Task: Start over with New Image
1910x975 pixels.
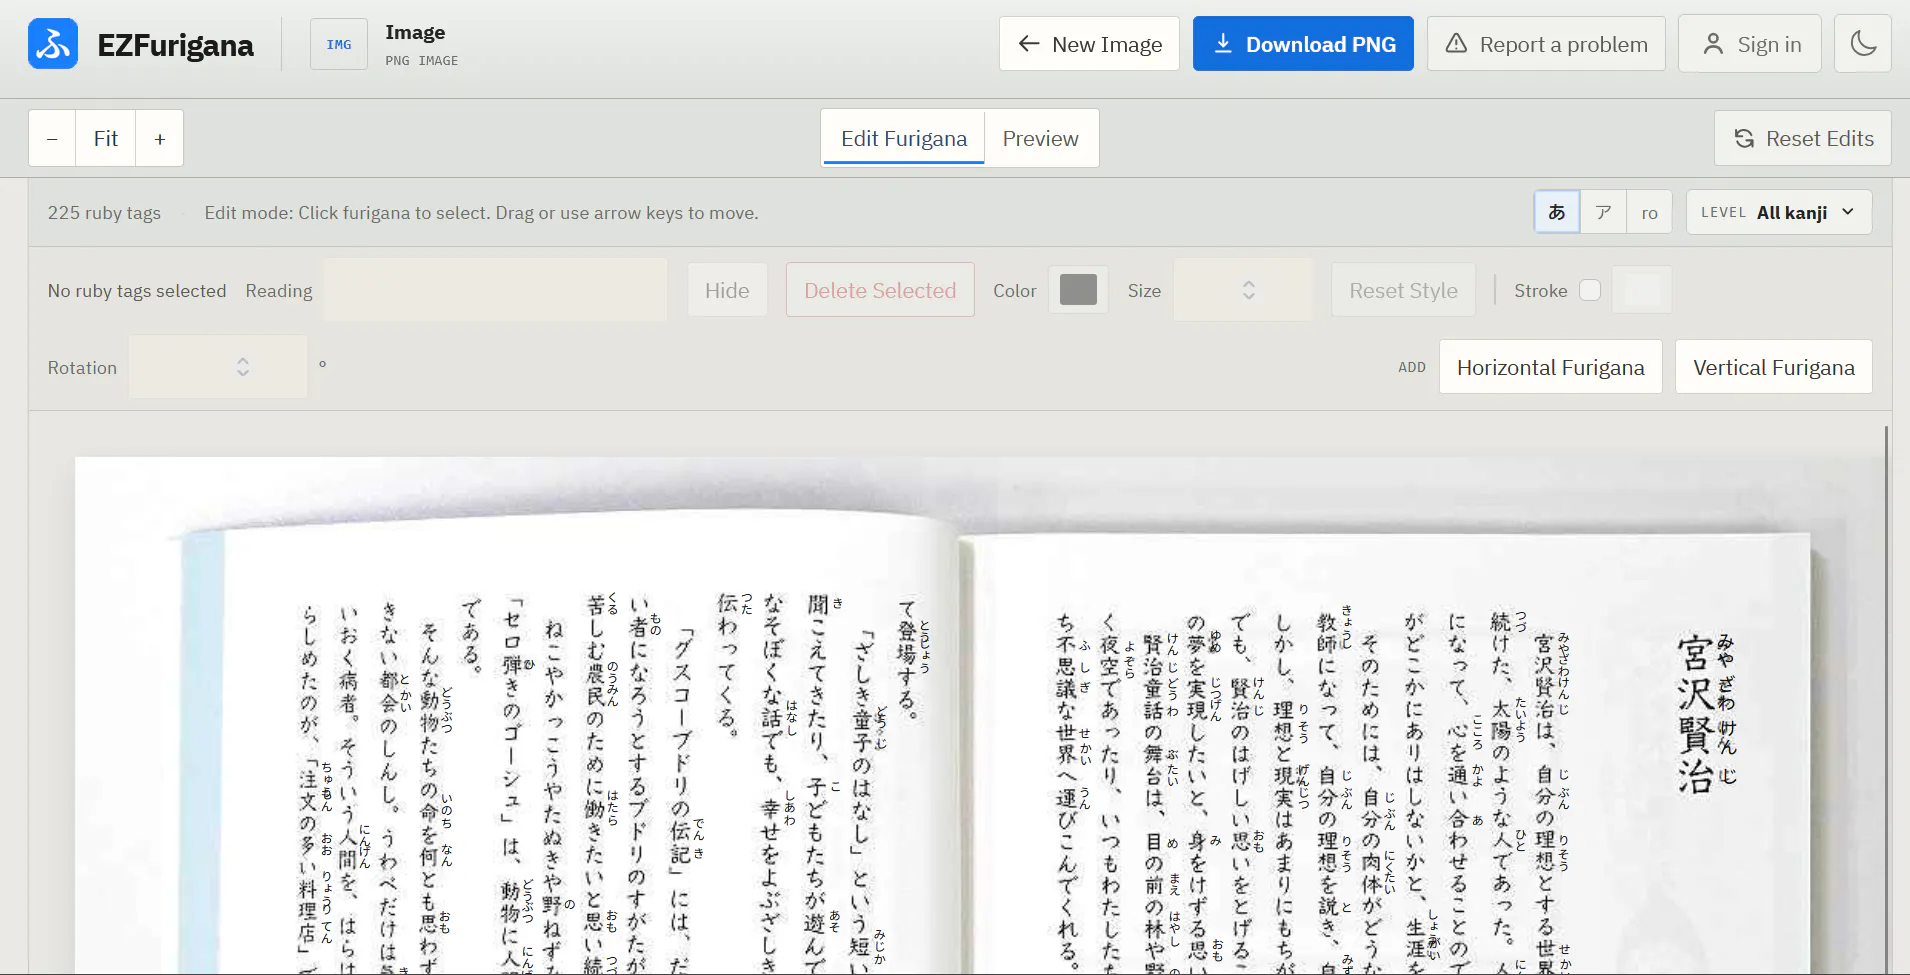Action: (x=1089, y=44)
